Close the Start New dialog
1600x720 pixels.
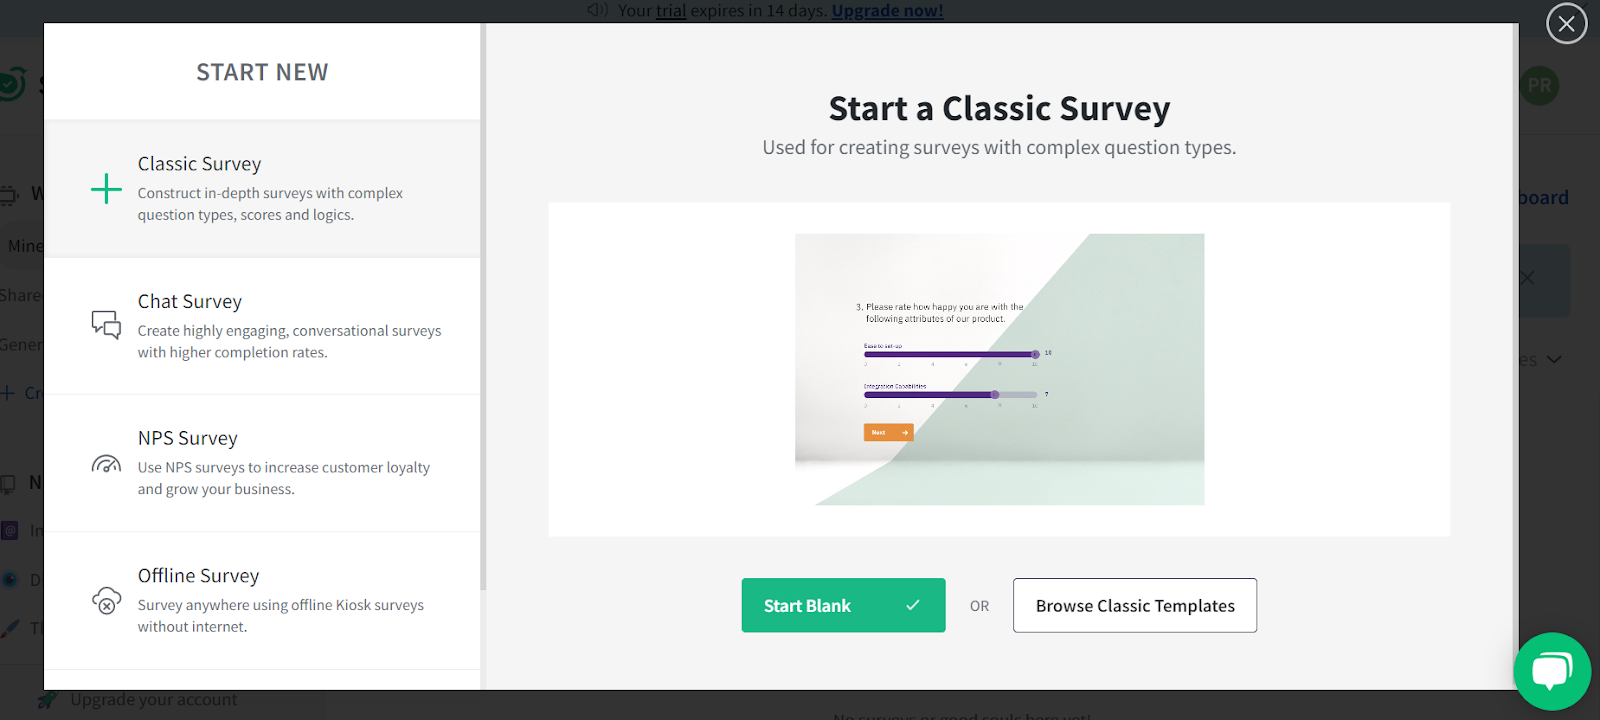point(1566,23)
